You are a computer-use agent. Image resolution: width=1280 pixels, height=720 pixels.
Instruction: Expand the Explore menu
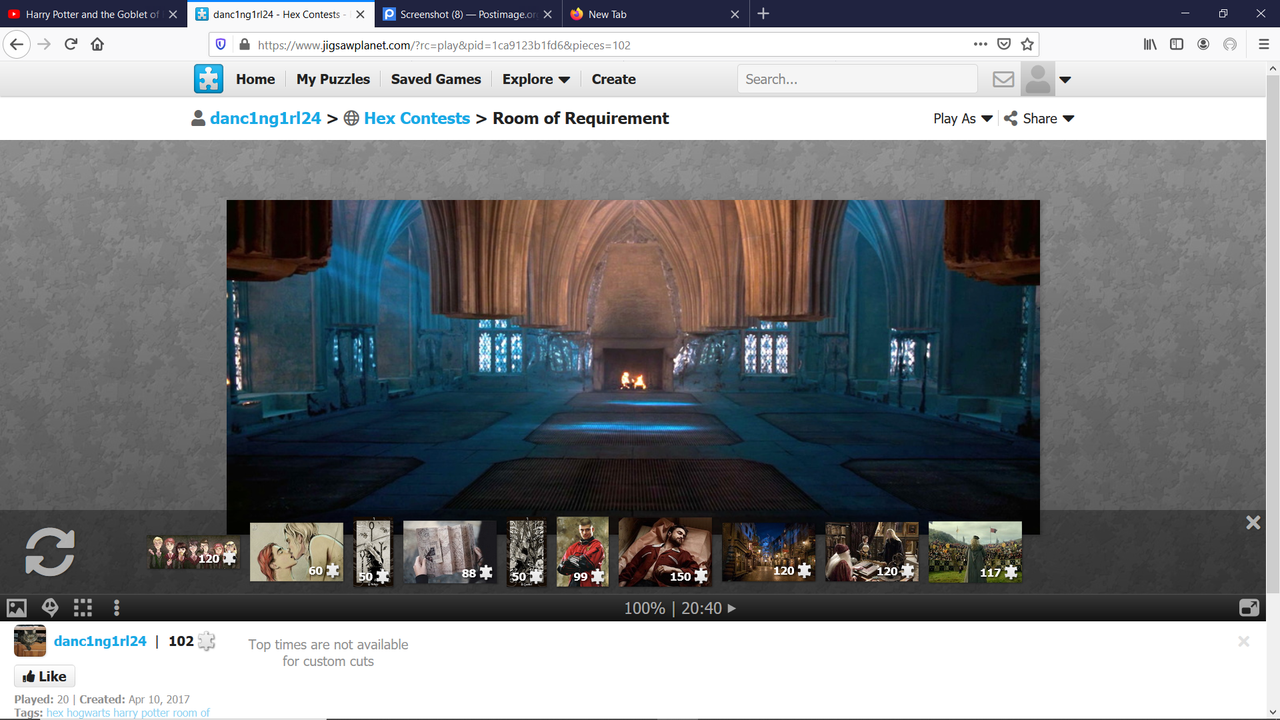[536, 79]
